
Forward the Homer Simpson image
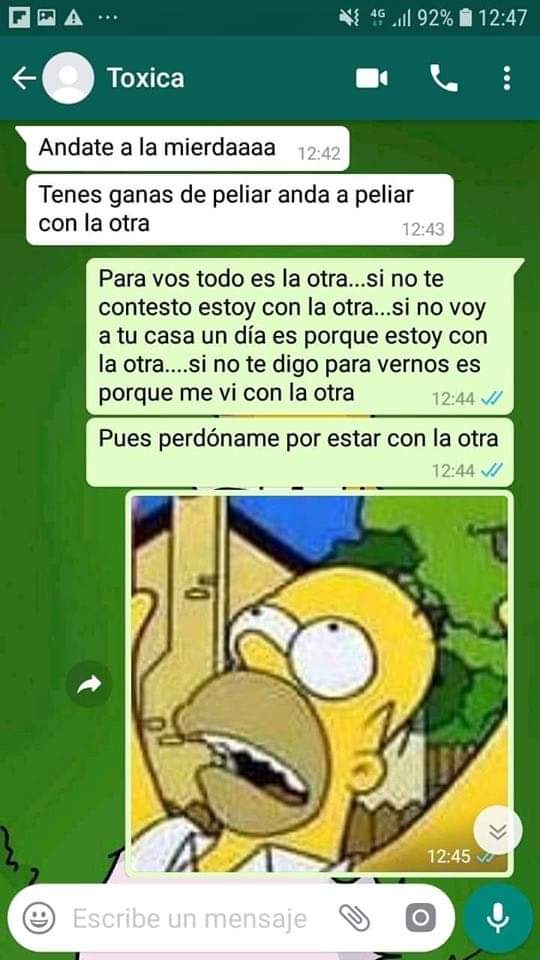coord(89,684)
